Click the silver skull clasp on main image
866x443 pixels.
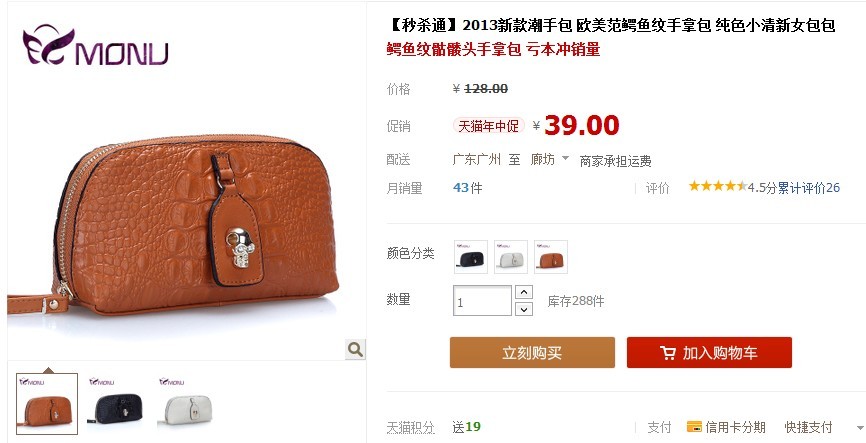tap(240, 247)
